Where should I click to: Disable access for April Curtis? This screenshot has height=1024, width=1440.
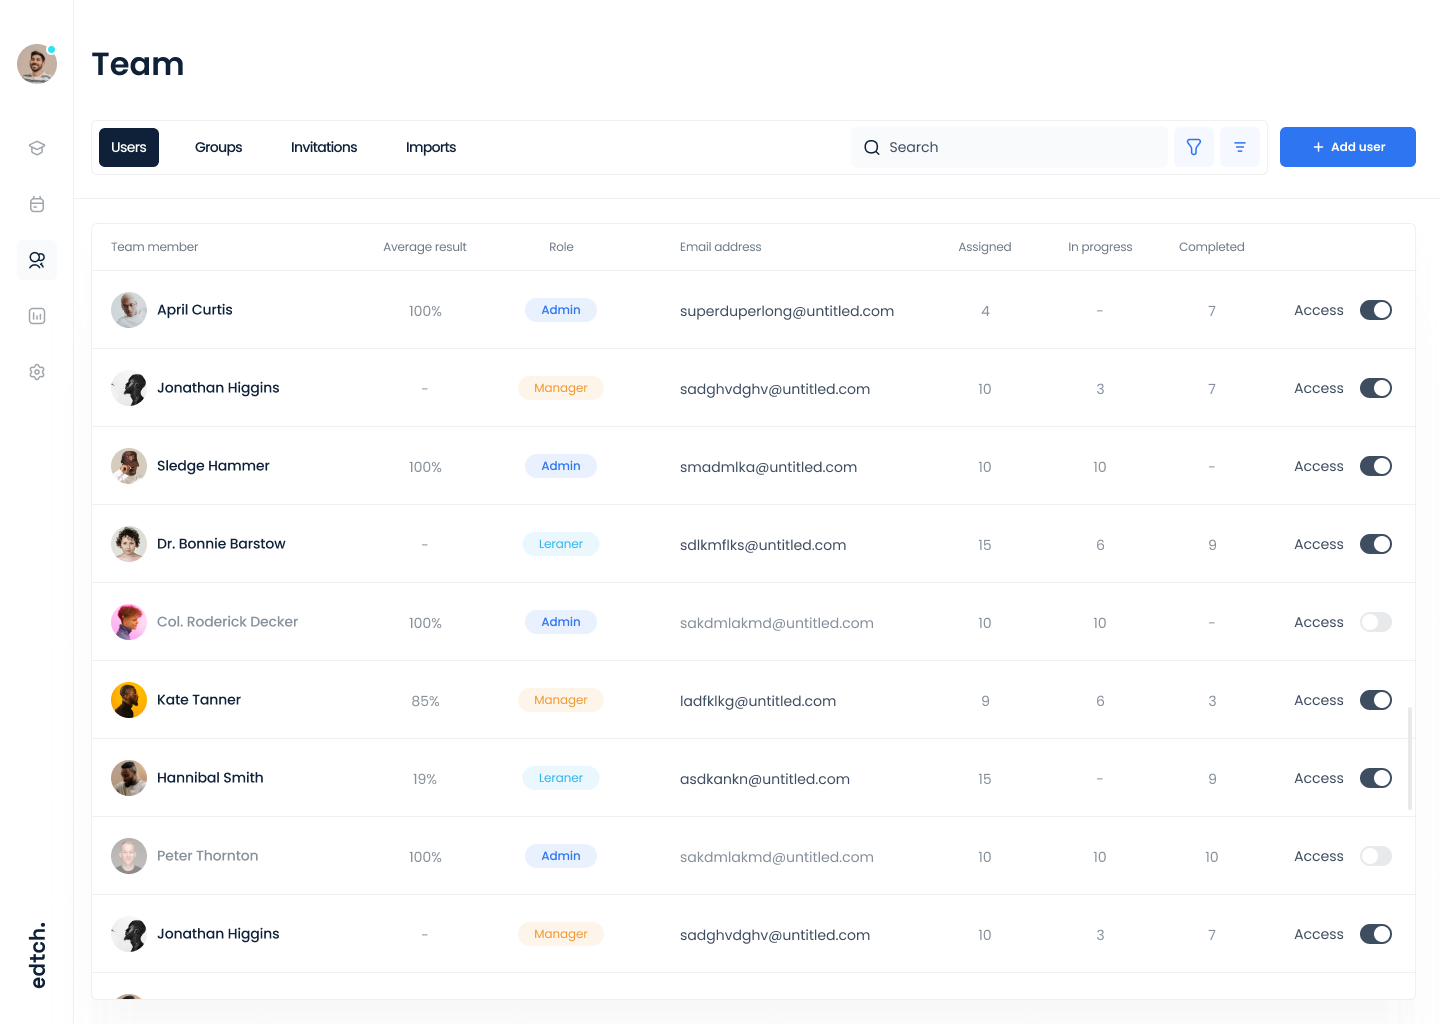pyautogui.click(x=1376, y=310)
